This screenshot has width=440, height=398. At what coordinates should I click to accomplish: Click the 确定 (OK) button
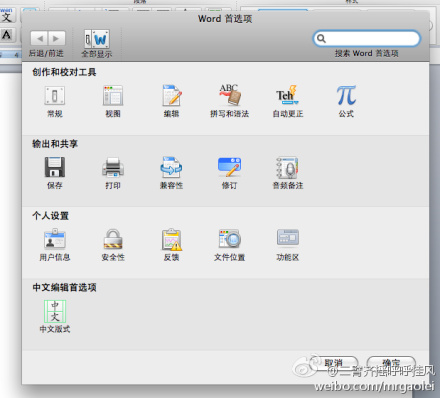point(391,363)
